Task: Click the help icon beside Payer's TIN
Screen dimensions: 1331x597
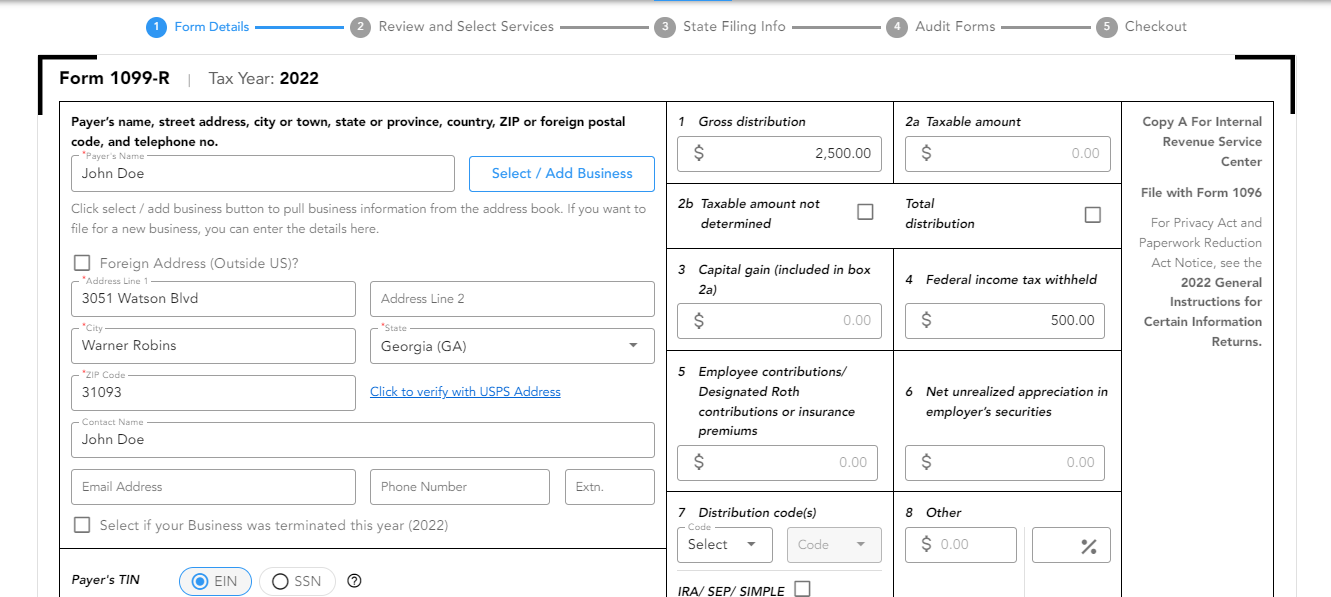Action: tap(353, 581)
